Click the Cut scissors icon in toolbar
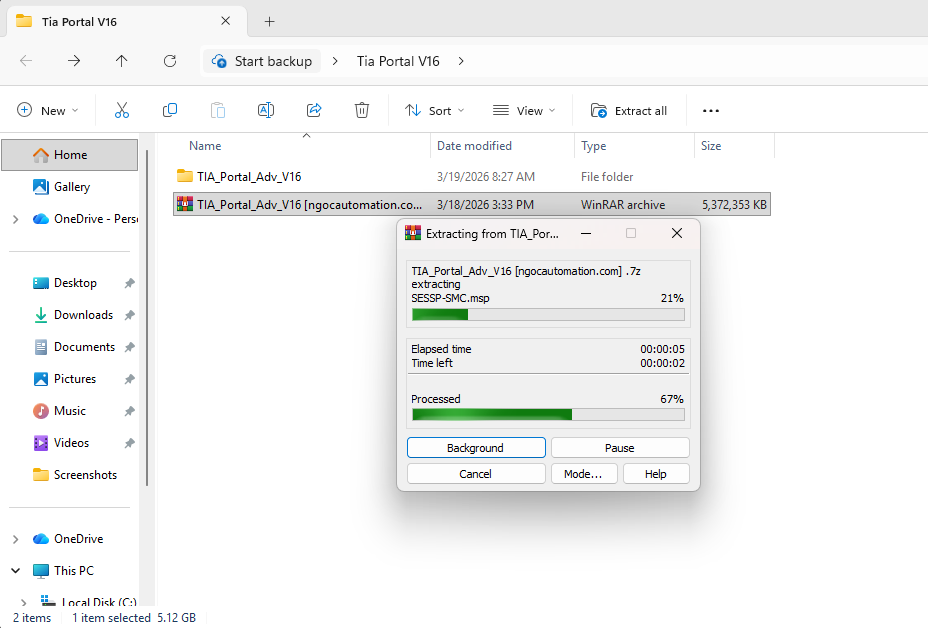The width and height of the screenshot is (928, 628). click(x=122, y=110)
